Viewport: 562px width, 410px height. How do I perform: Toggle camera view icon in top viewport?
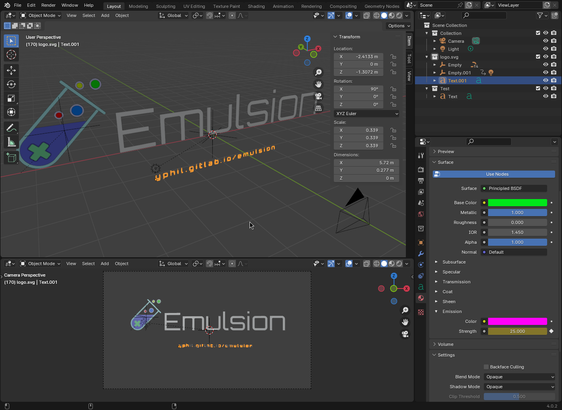318,96
